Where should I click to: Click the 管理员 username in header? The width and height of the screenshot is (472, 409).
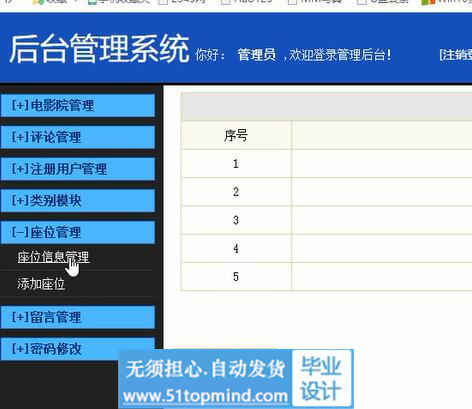257,55
